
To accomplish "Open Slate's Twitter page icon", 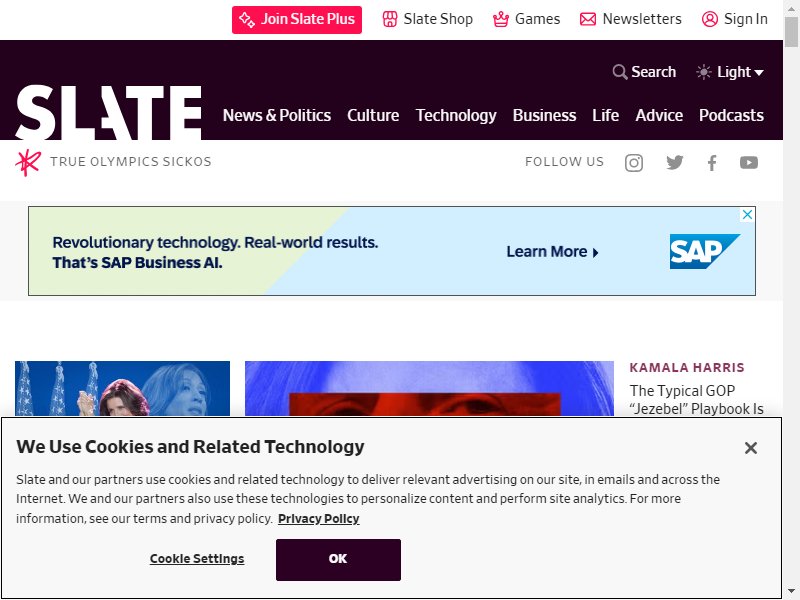I will click(x=674, y=163).
